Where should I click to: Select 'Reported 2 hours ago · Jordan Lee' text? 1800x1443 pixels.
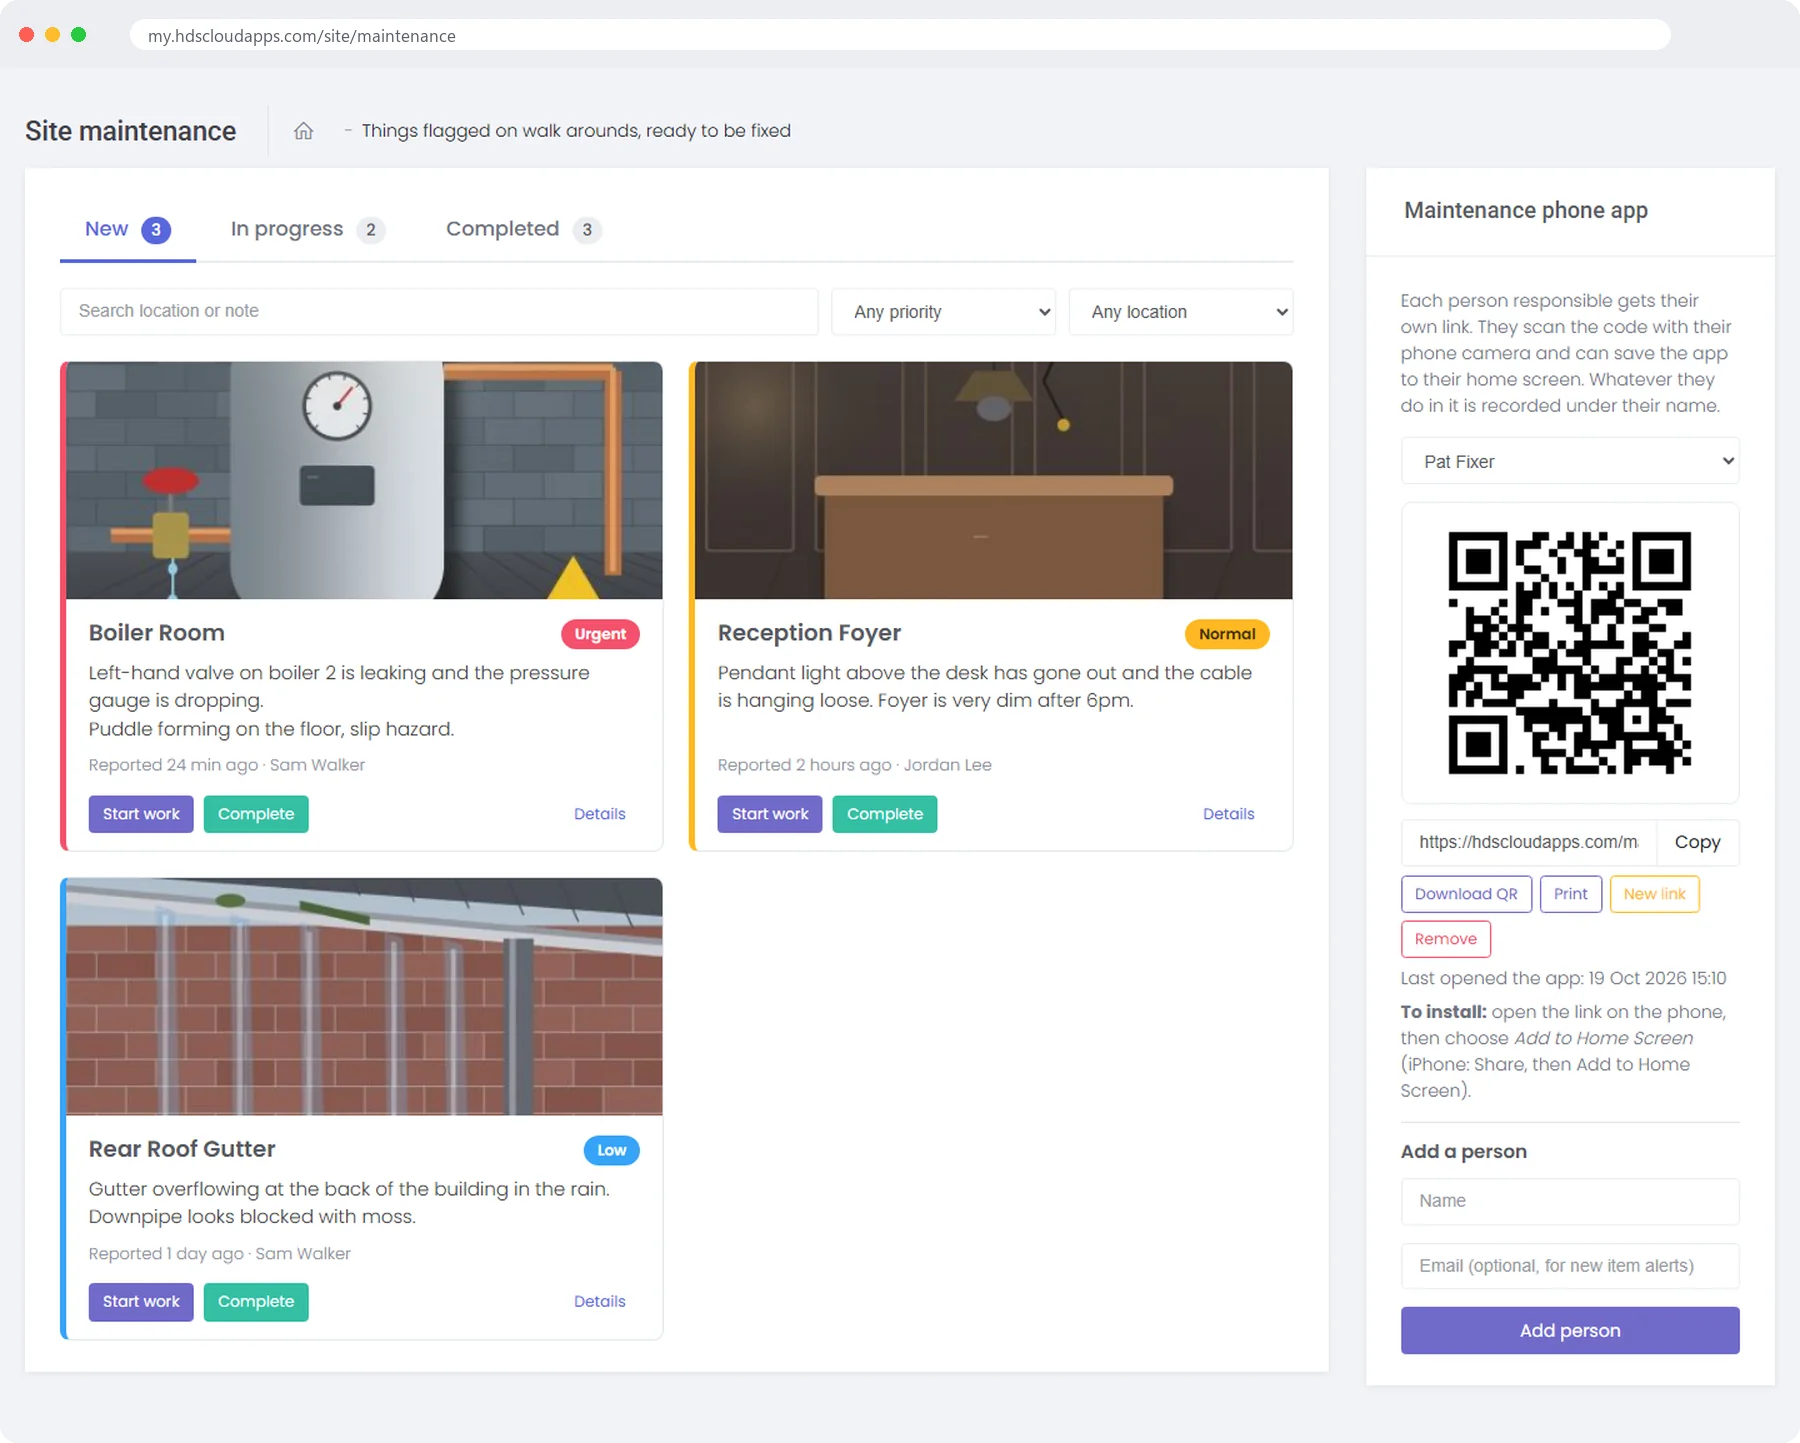(855, 765)
